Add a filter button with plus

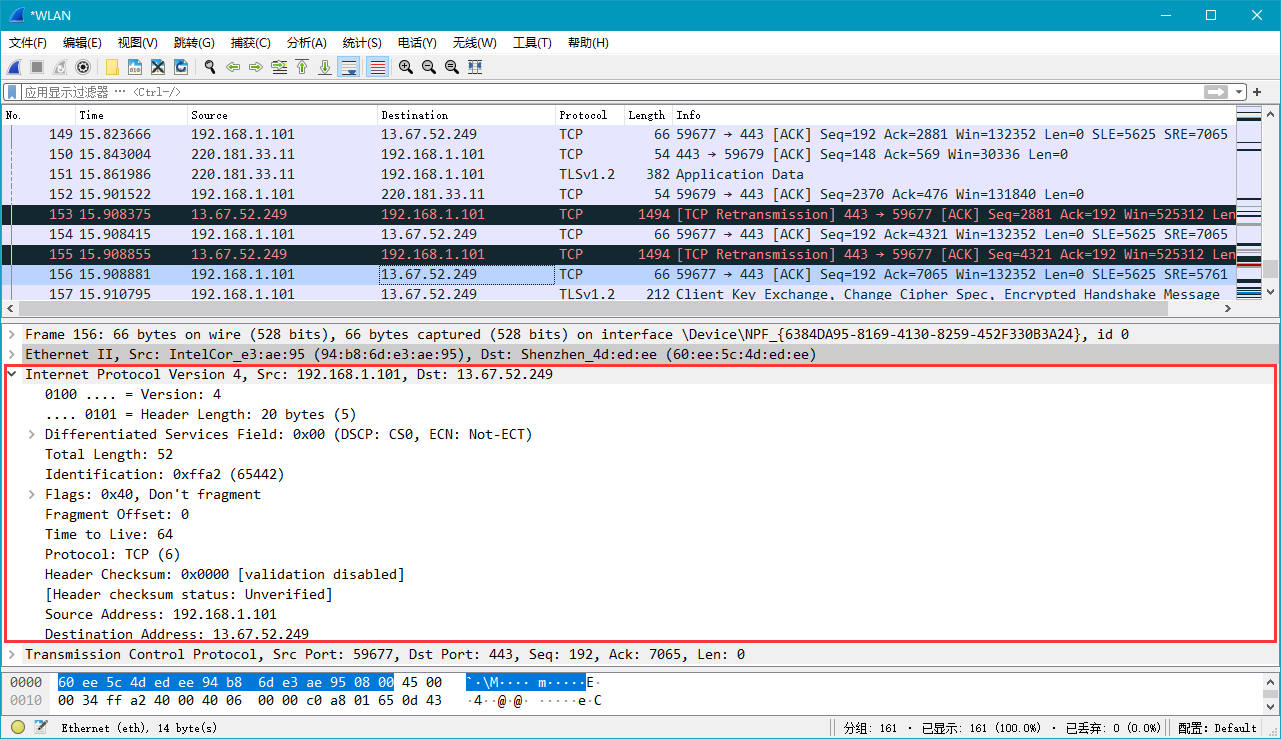pos(1258,92)
